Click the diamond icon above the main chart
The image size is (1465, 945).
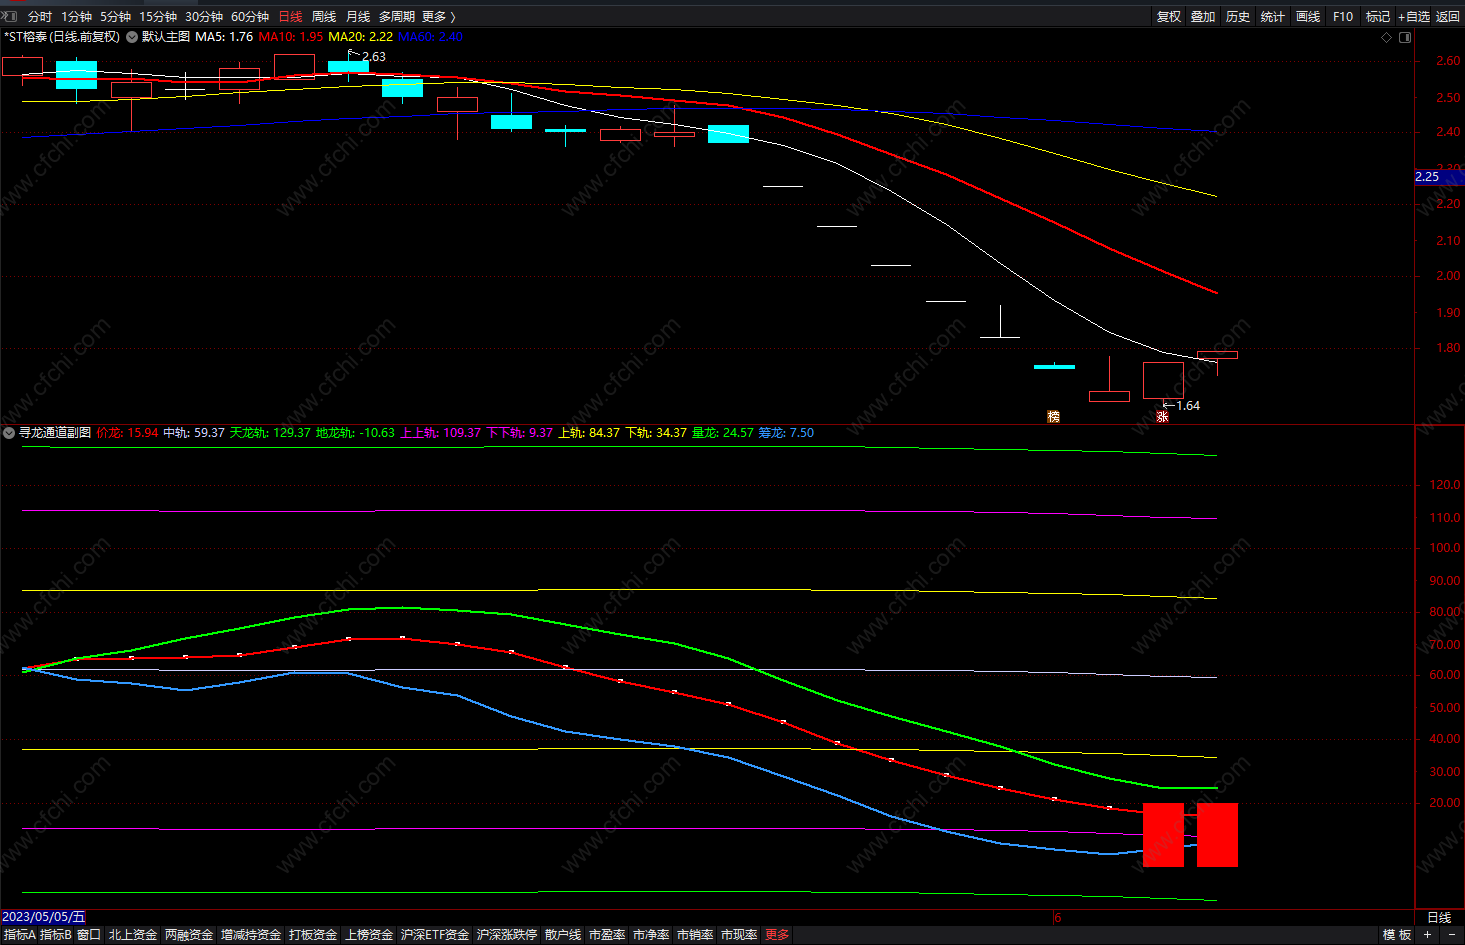1386,37
